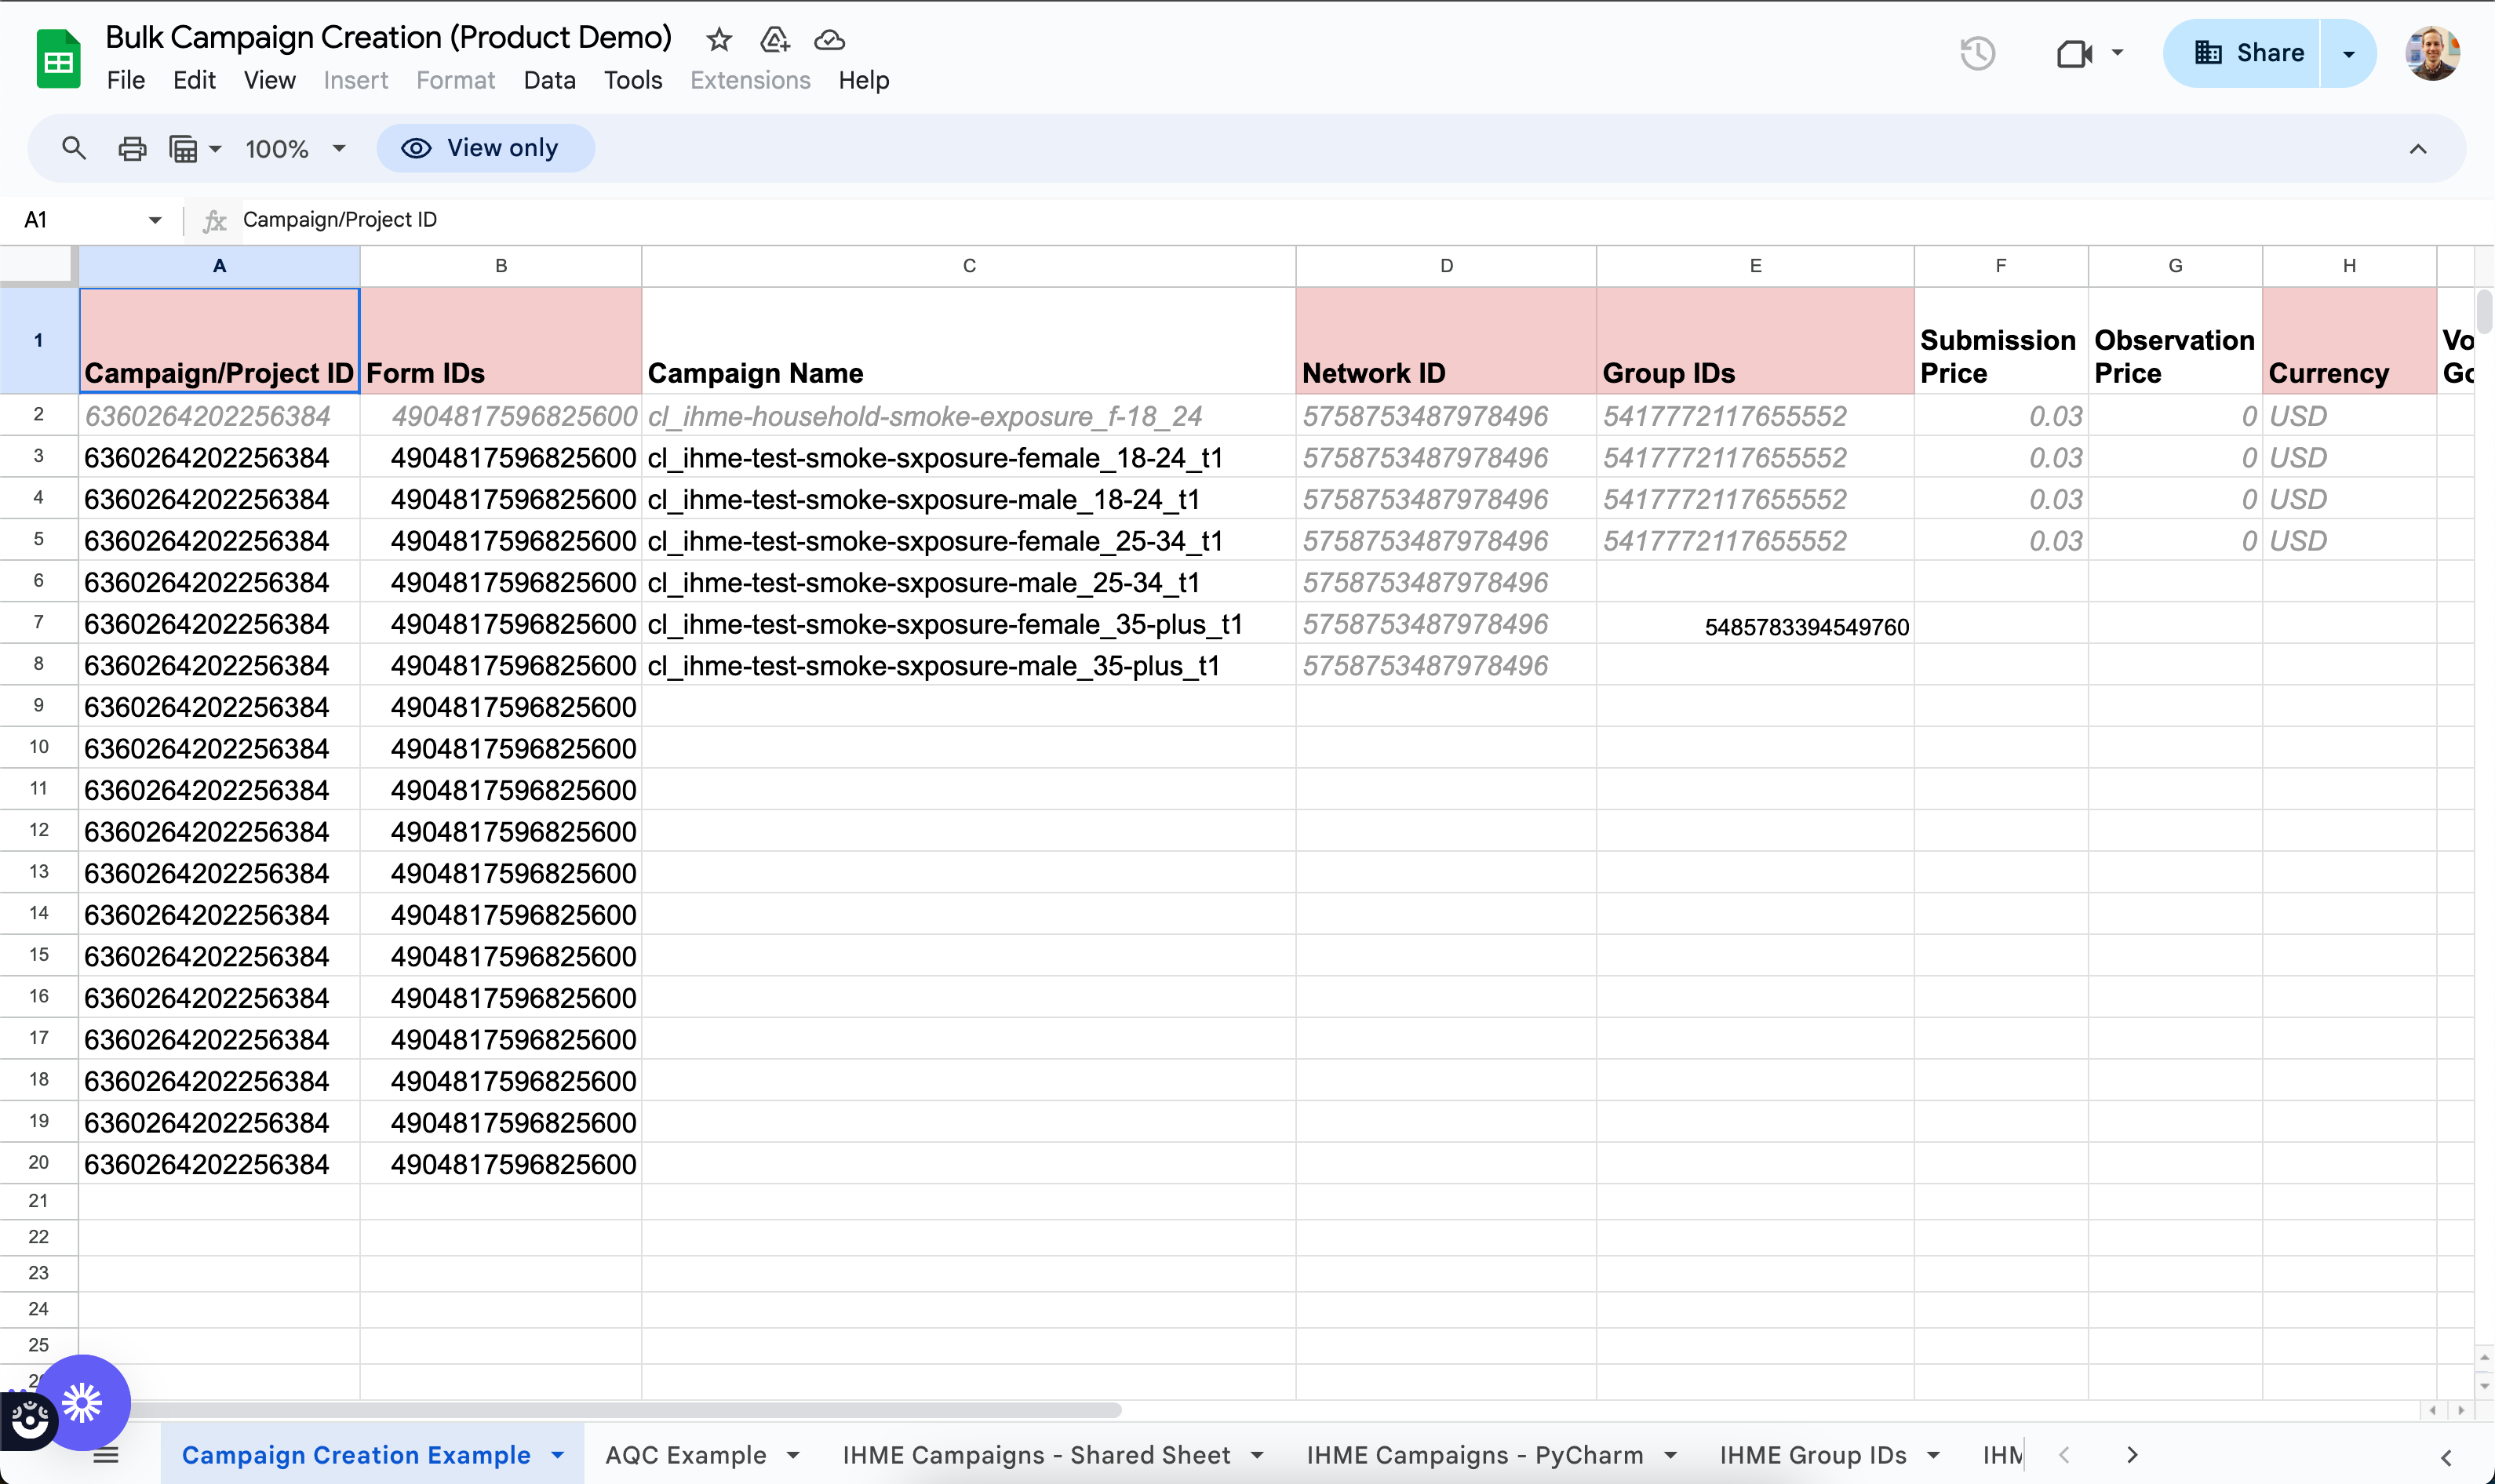This screenshot has width=2495, height=1484.
Task: Show sheet options on Campaign Creation Example tab
Action: click(x=557, y=1455)
